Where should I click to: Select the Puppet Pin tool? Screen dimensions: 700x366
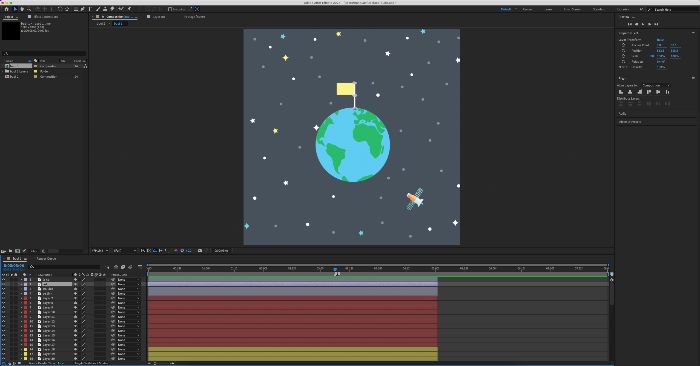pyautogui.click(x=129, y=9)
